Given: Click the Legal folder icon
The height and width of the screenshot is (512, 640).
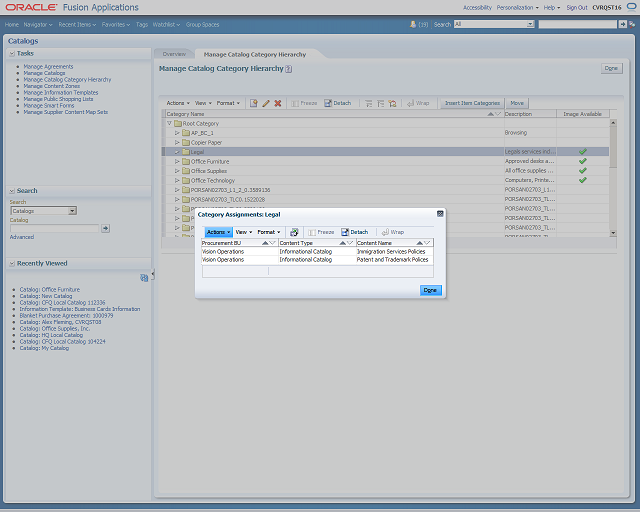Looking at the screenshot, I should click(x=186, y=152).
